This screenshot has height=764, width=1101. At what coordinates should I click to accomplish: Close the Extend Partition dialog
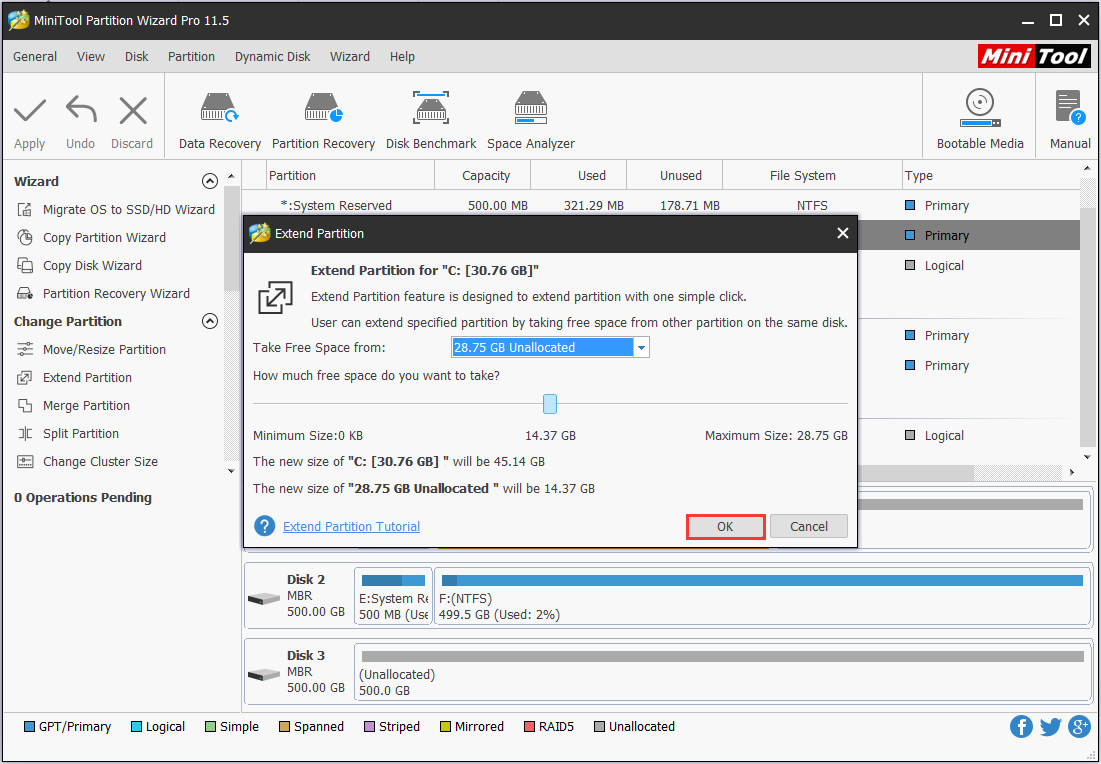click(843, 233)
